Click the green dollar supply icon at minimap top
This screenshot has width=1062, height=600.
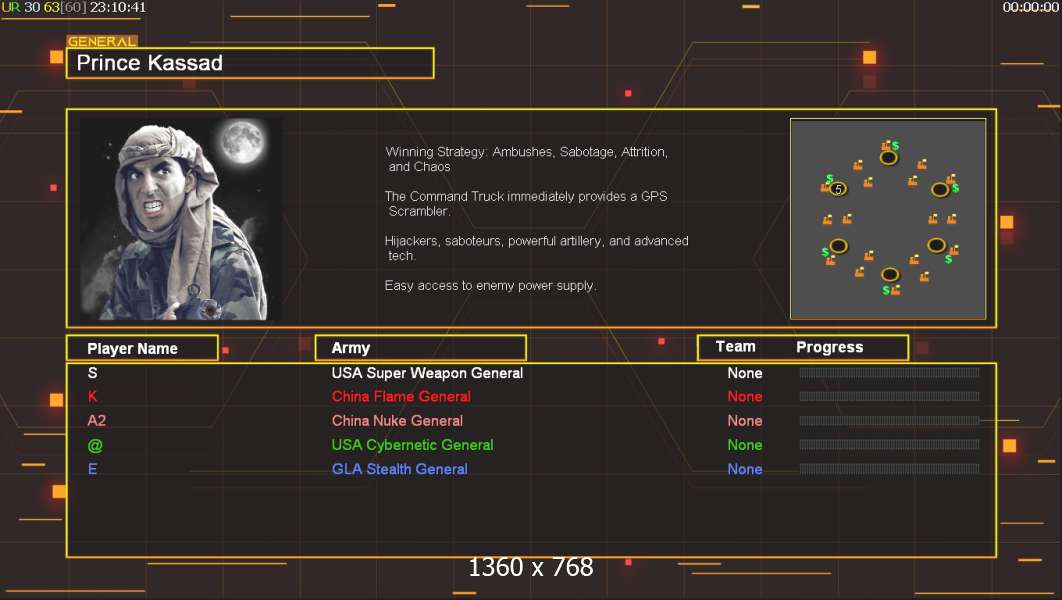tap(895, 146)
